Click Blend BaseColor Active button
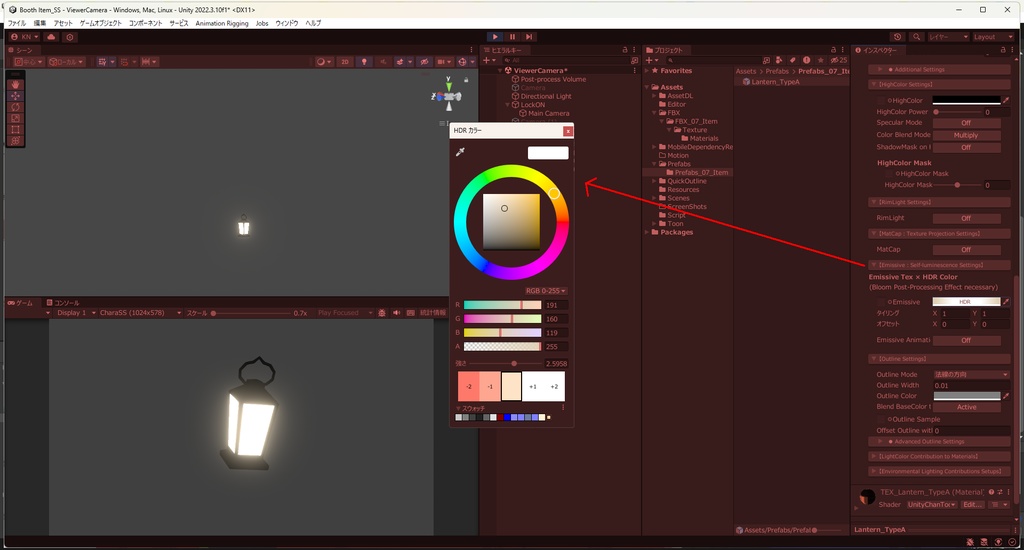1024x550 pixels. click(x=967, y=407)
